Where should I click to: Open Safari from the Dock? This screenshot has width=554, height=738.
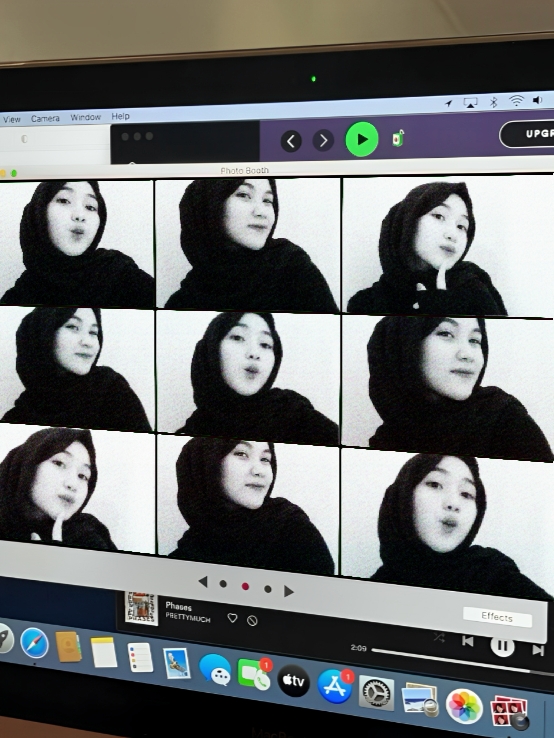[34, 642]
